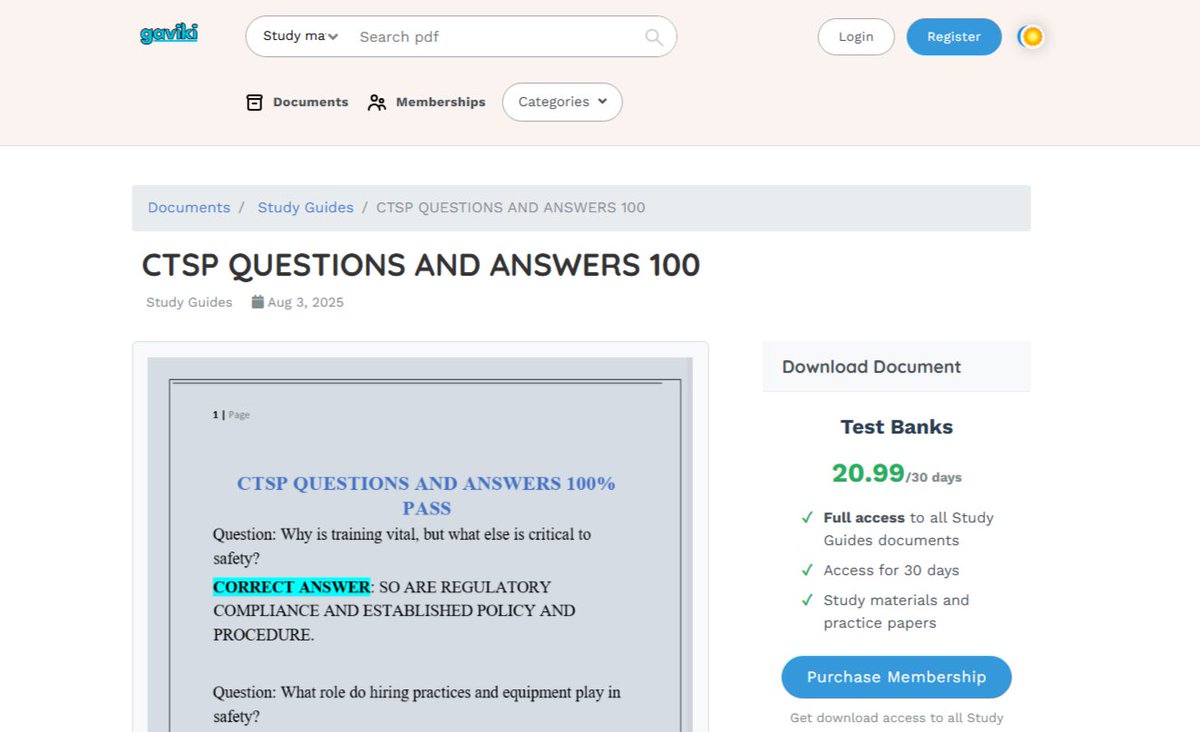Click the Study materials and practice papers feature
This screenshot has width=1200, height=732.
tap(896, 611)
